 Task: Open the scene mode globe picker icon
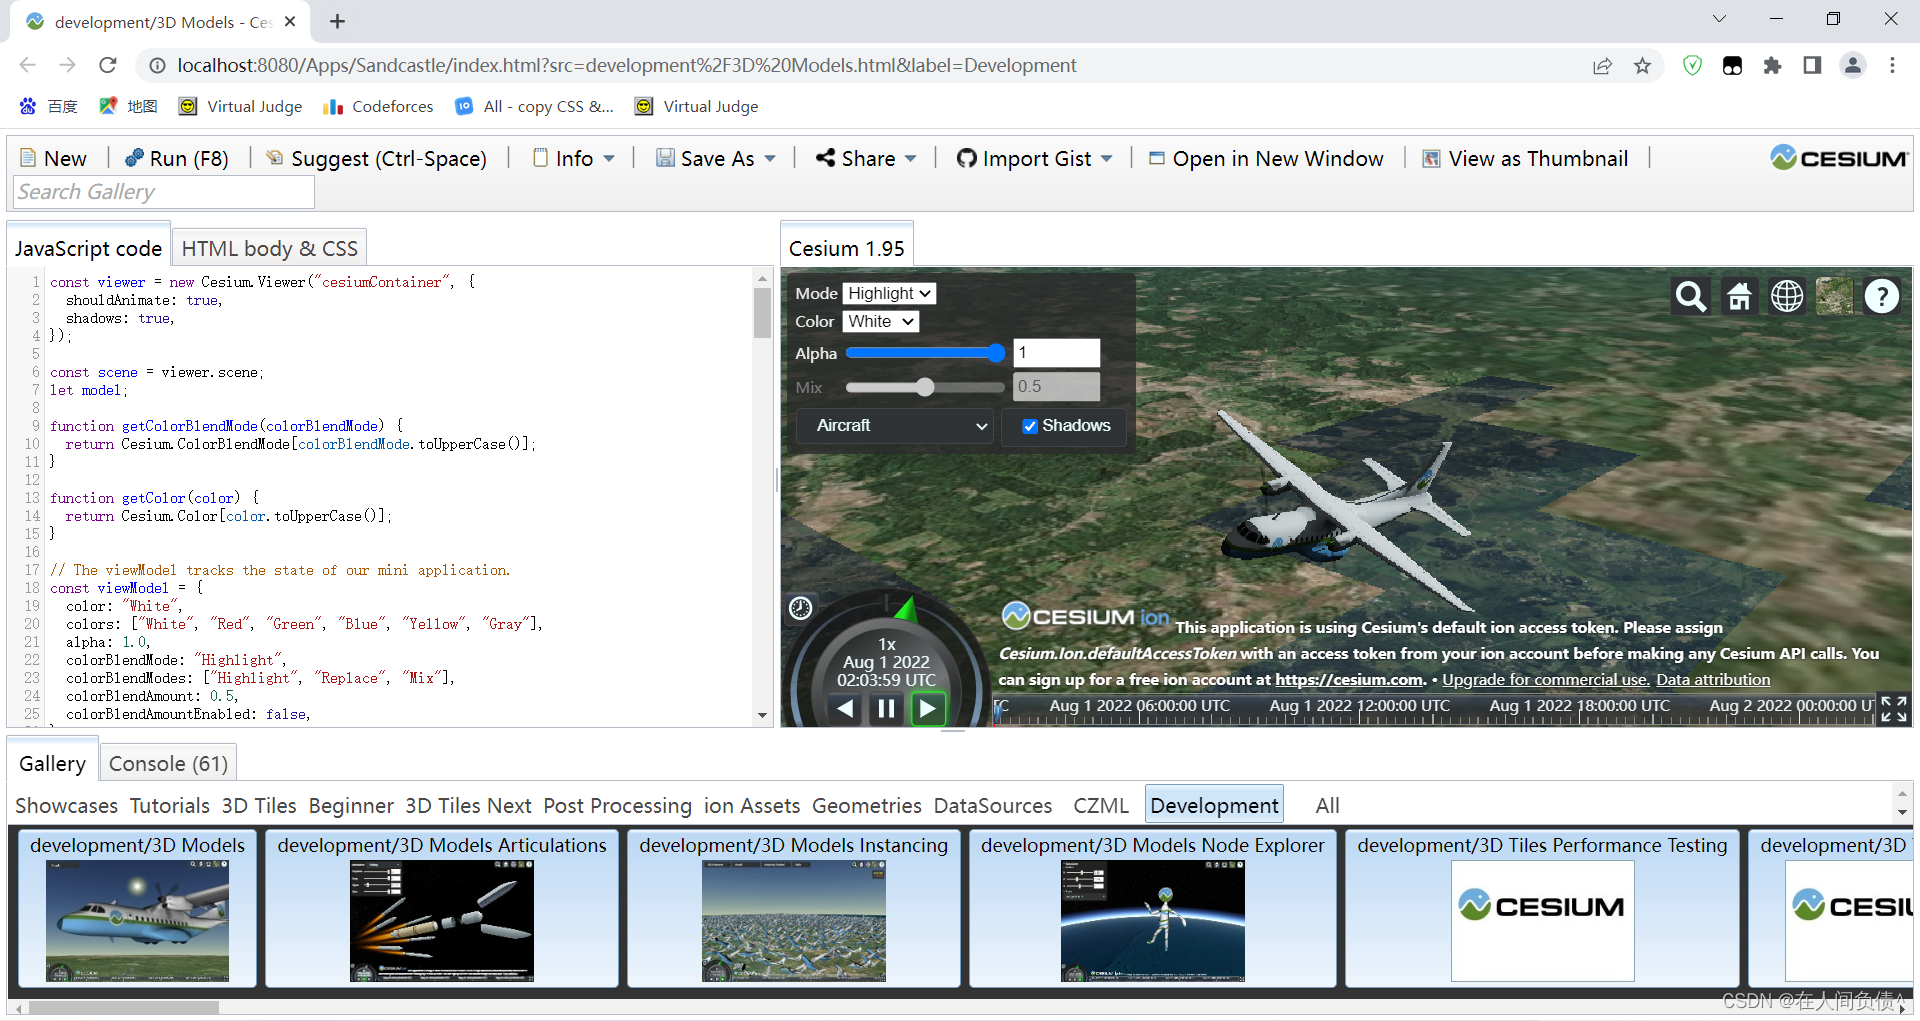click(1787, 297)
